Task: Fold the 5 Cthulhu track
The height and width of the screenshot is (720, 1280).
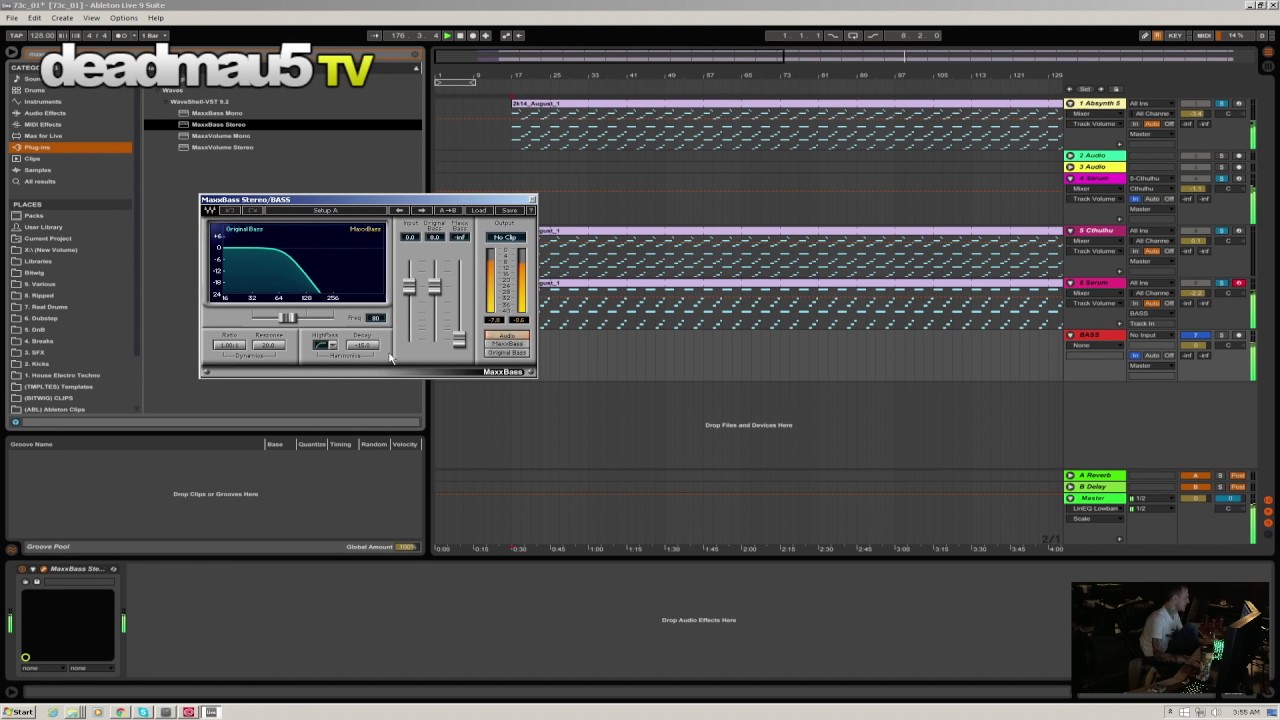Action: [x=1070, y=231]
